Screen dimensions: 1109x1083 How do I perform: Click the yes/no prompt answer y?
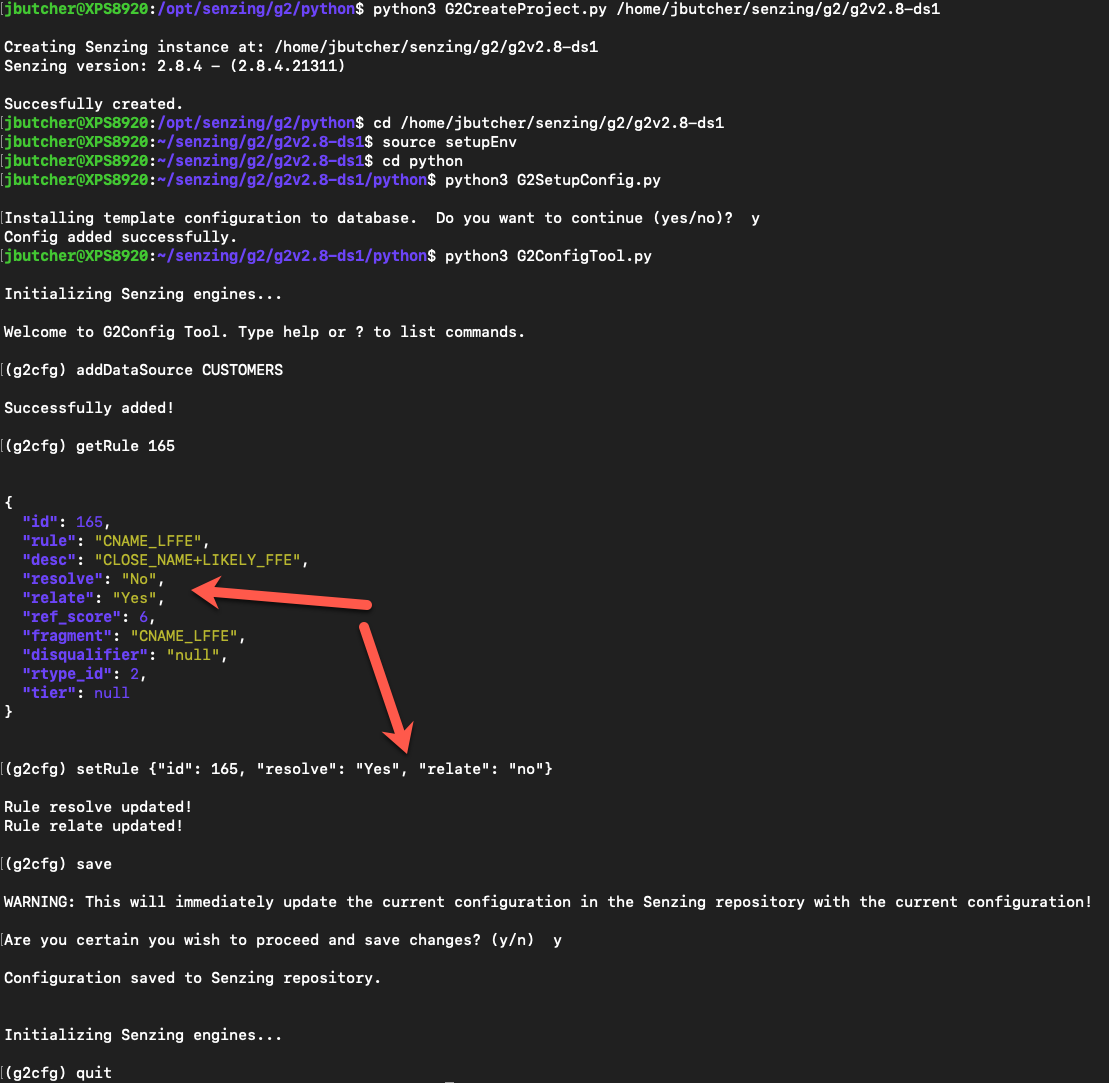[755, 219]
